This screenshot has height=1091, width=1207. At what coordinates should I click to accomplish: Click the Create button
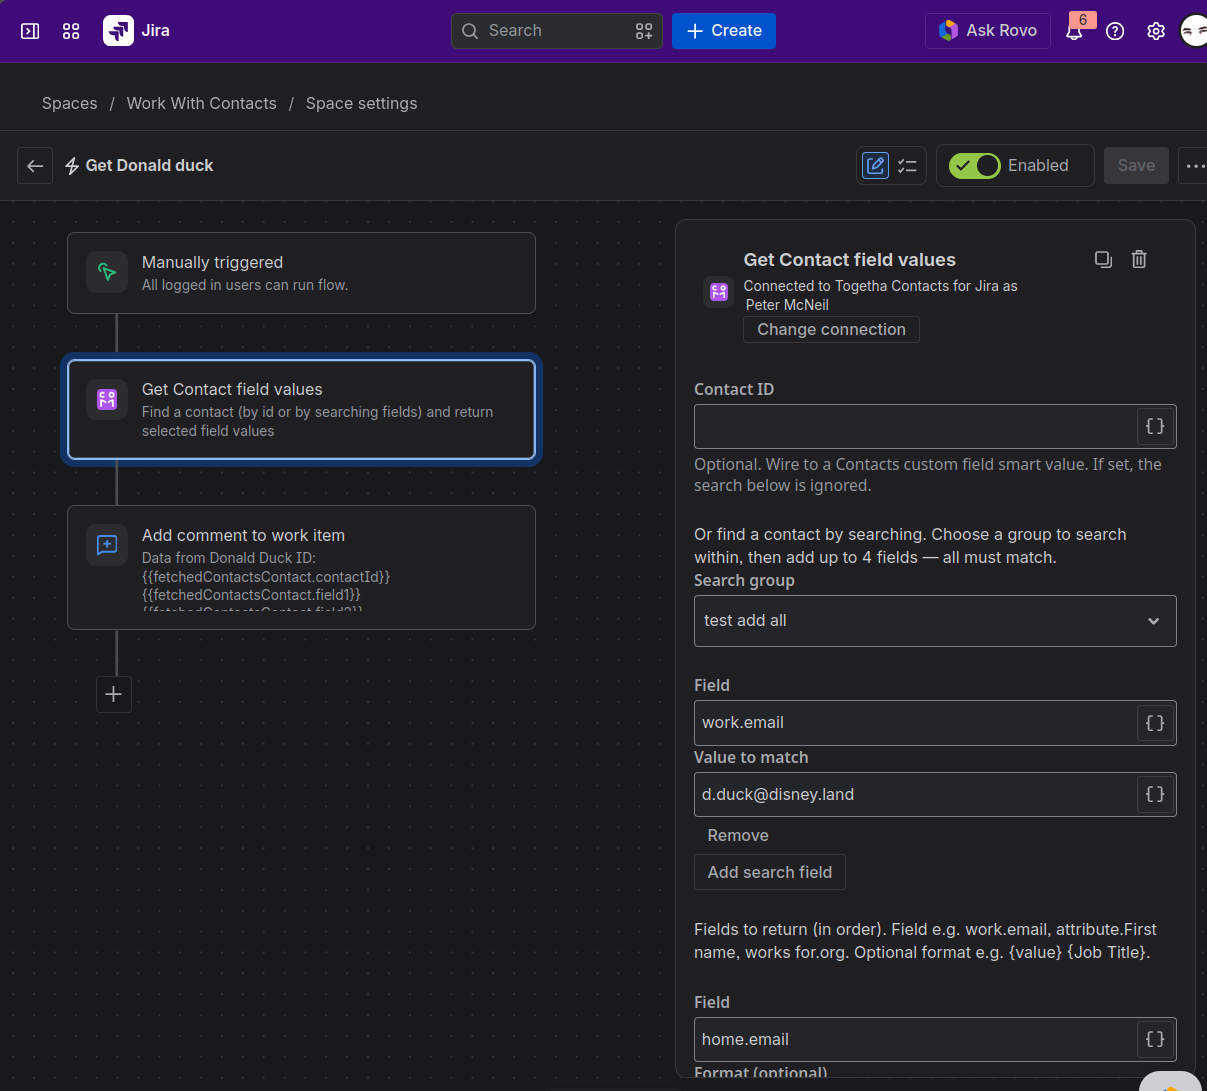coord(724,31)
